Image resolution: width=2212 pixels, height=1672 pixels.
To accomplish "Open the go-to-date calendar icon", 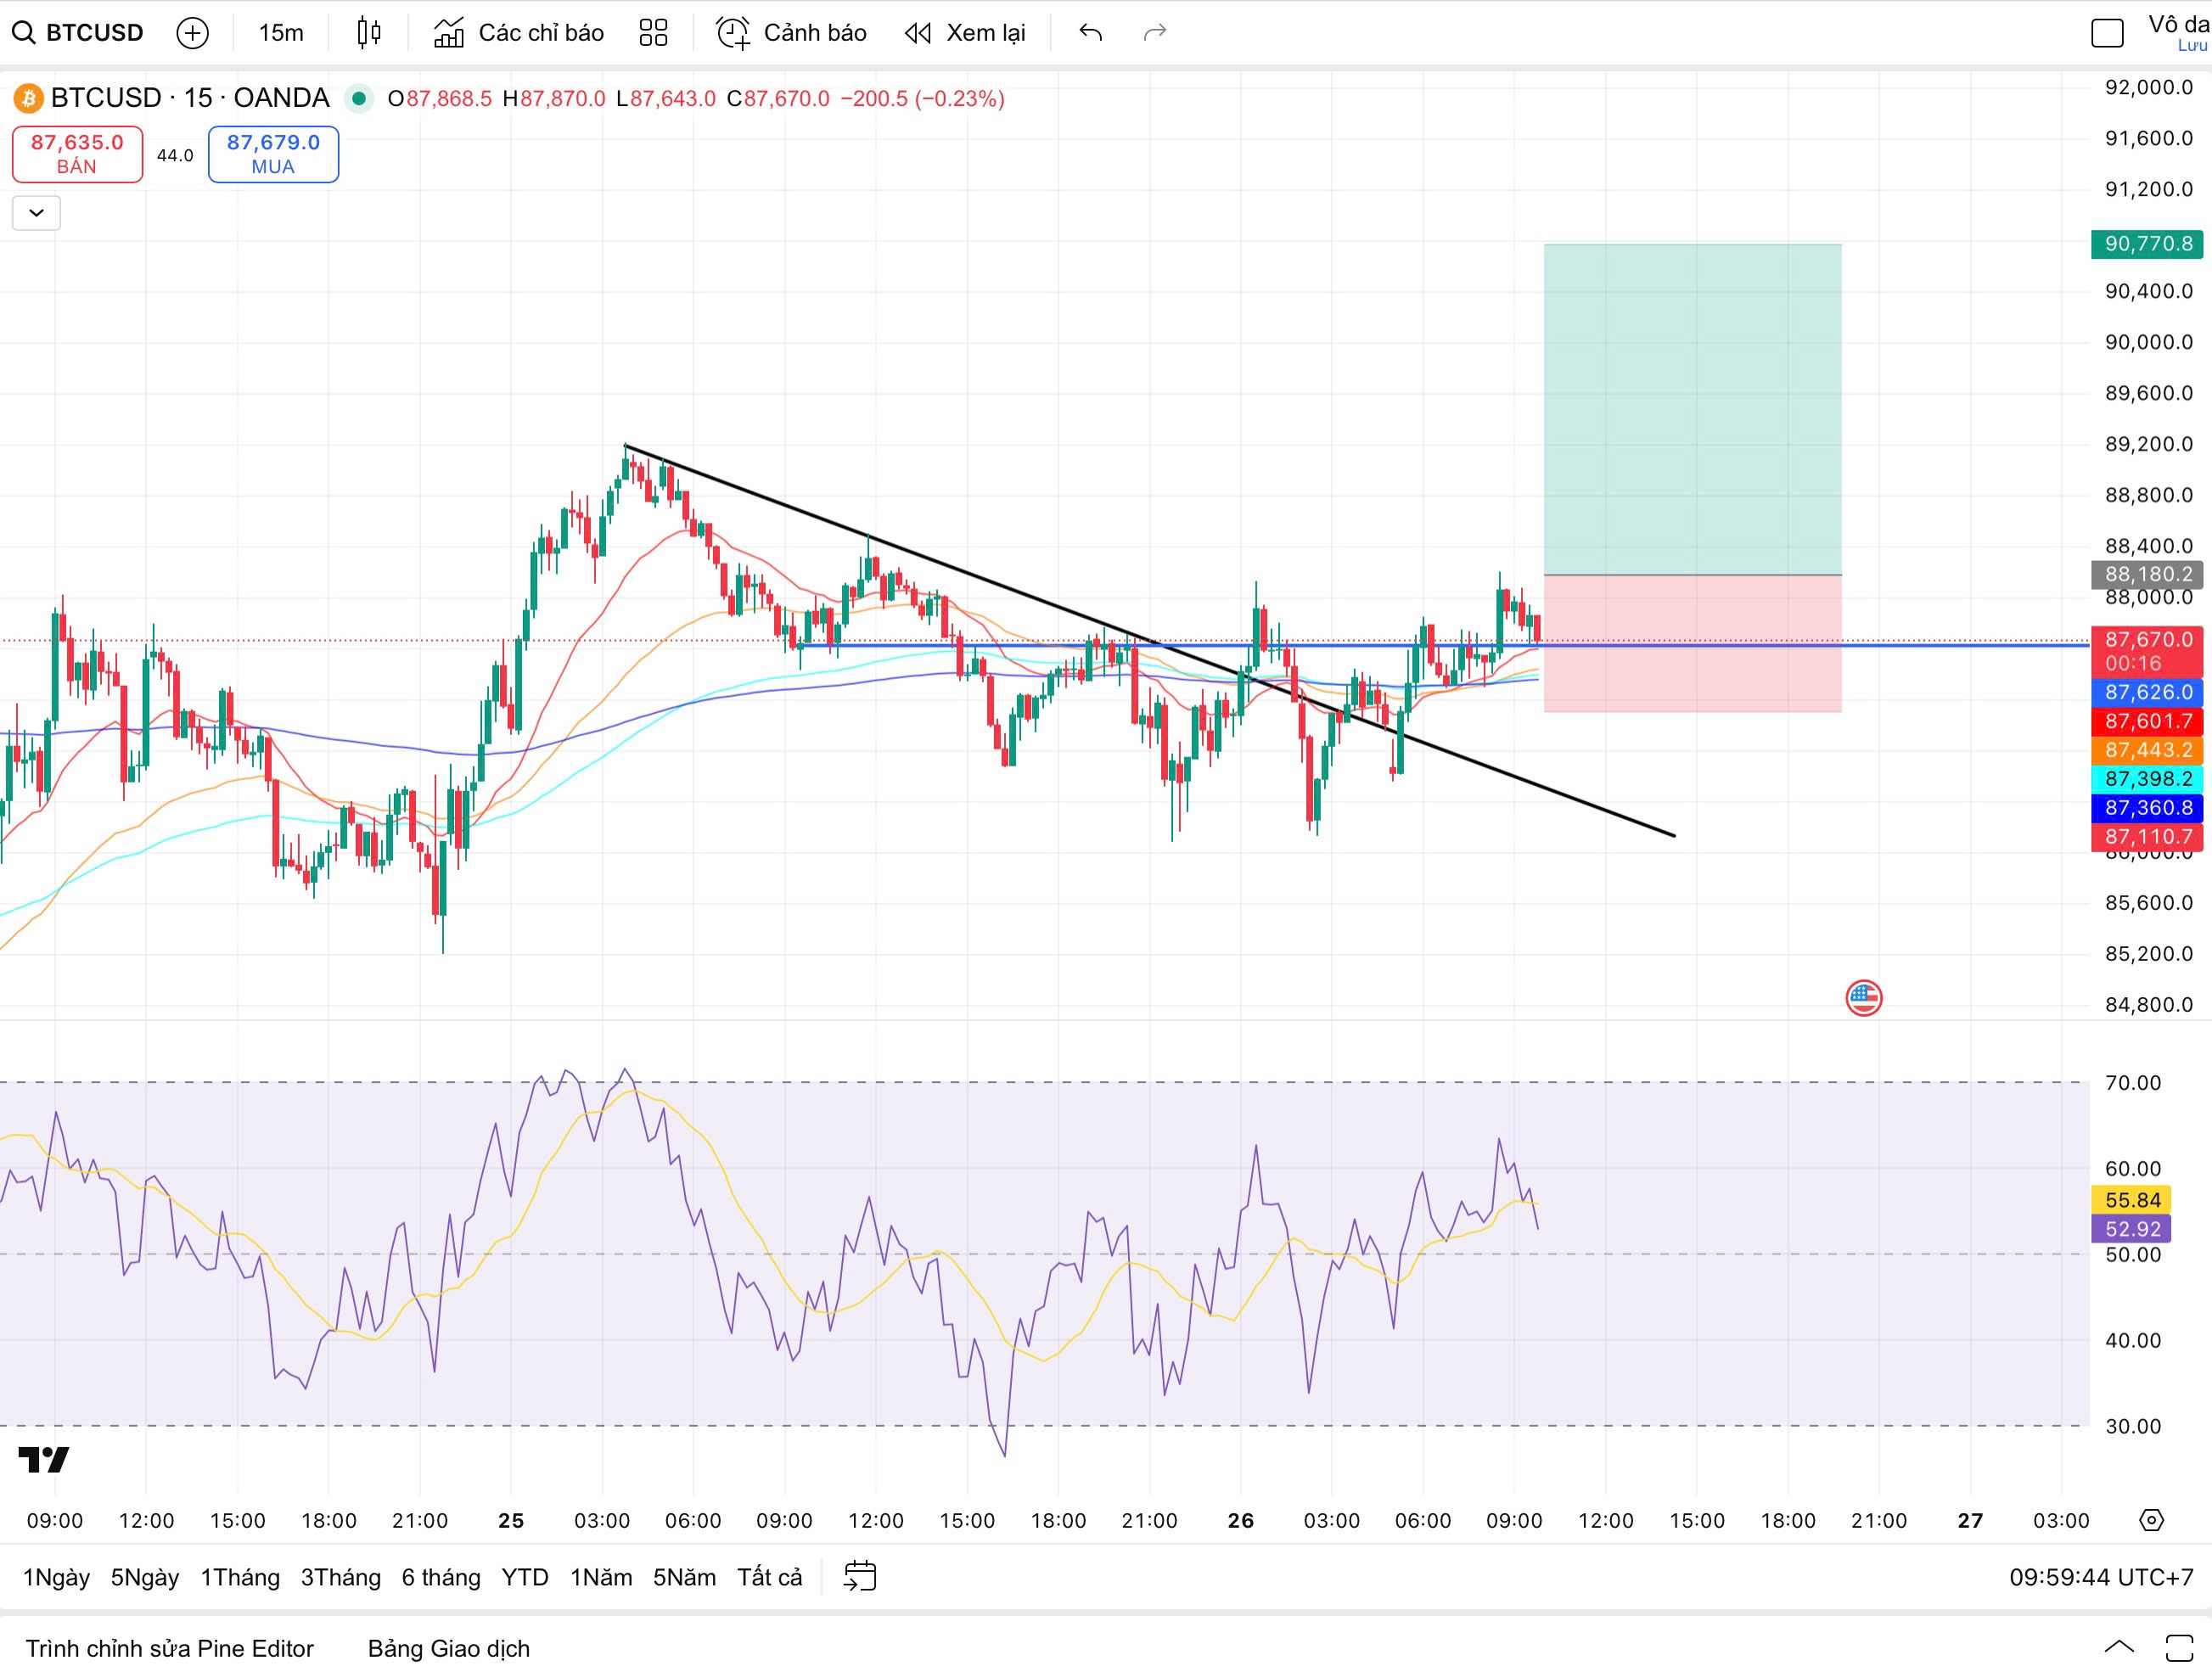I will pyautogui.click(x=859, y=1577).
